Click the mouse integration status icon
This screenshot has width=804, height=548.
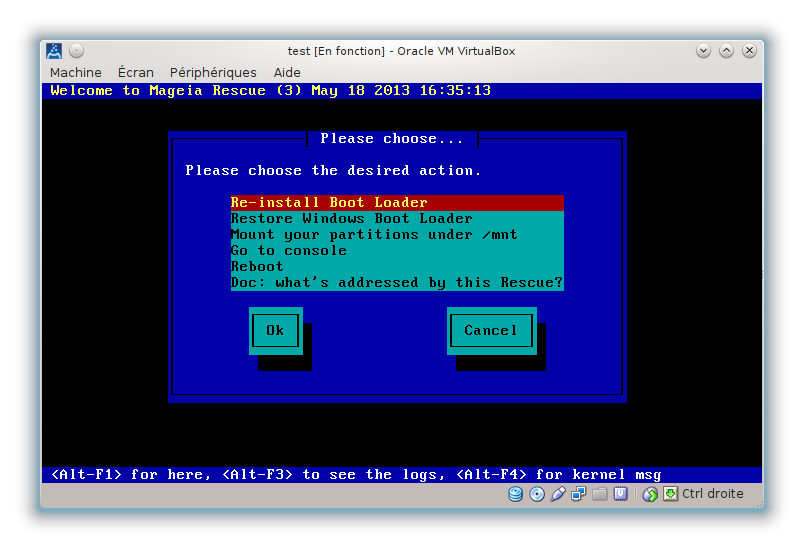(x=650, y=494)
